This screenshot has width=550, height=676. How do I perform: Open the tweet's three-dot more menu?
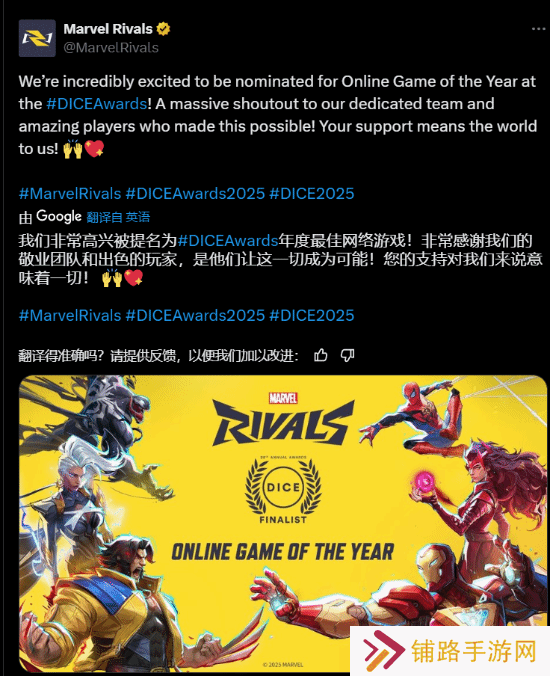(538, 29)
